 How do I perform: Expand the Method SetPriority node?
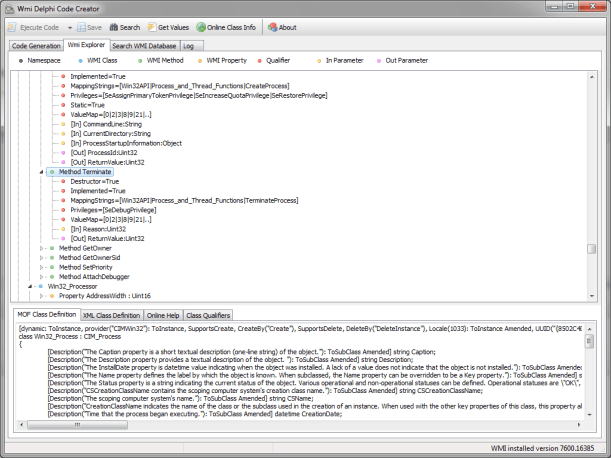tap(41, 267)
